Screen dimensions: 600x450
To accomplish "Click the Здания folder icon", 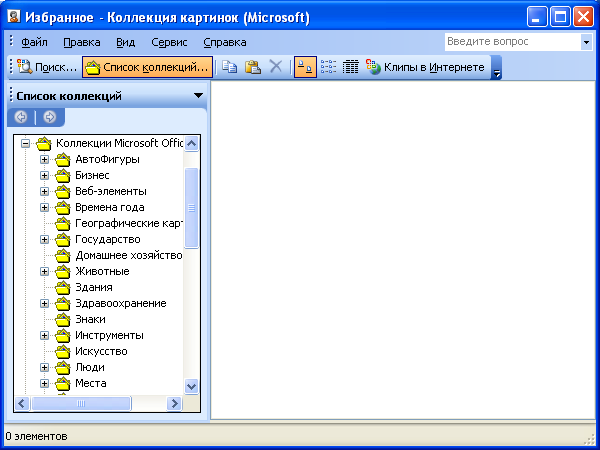I will click(63, 288).
